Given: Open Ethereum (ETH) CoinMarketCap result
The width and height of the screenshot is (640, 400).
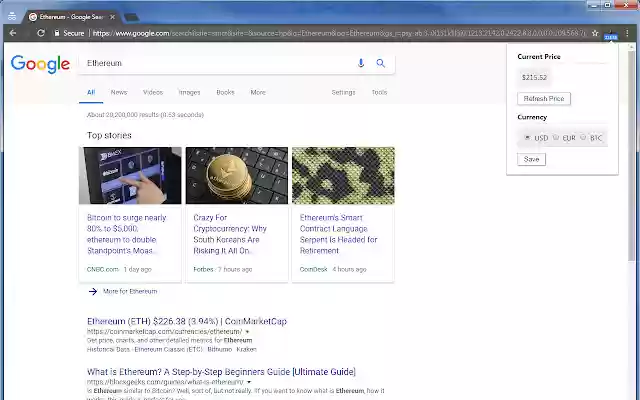Looking at the screenshot, I should (187, 321).
